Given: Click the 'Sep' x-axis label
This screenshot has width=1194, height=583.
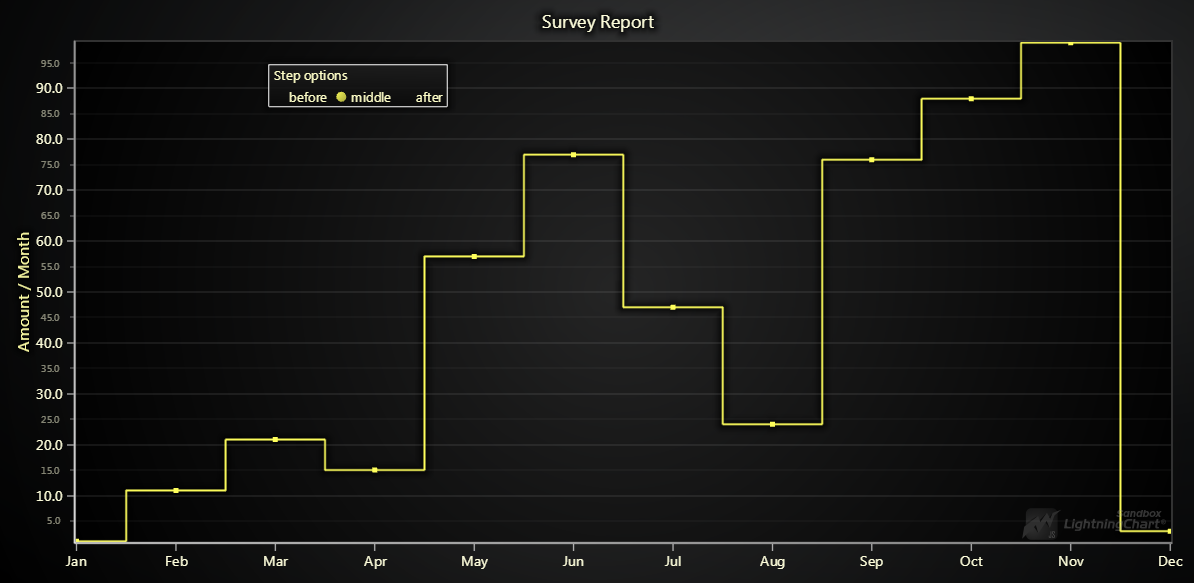Looking at the screenshot, I should [872, 562].
